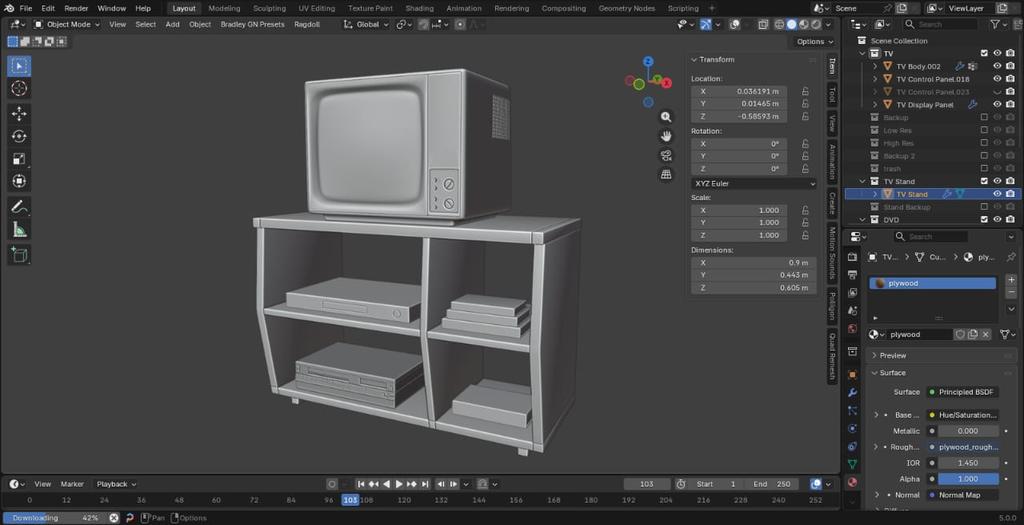Image resolution: width=1024 pixels, height=525 pixels.
Task: Click the fake user shield for plywood
Action: (x=960, y=334)
